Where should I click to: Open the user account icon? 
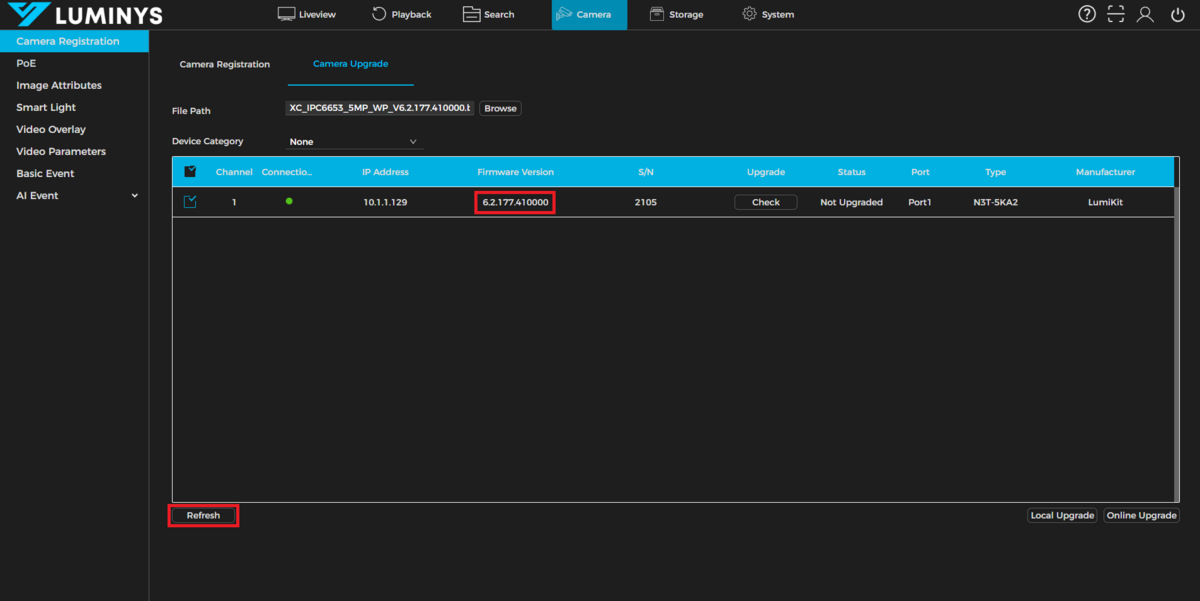pyautogui.click(x=1146, y=14)
